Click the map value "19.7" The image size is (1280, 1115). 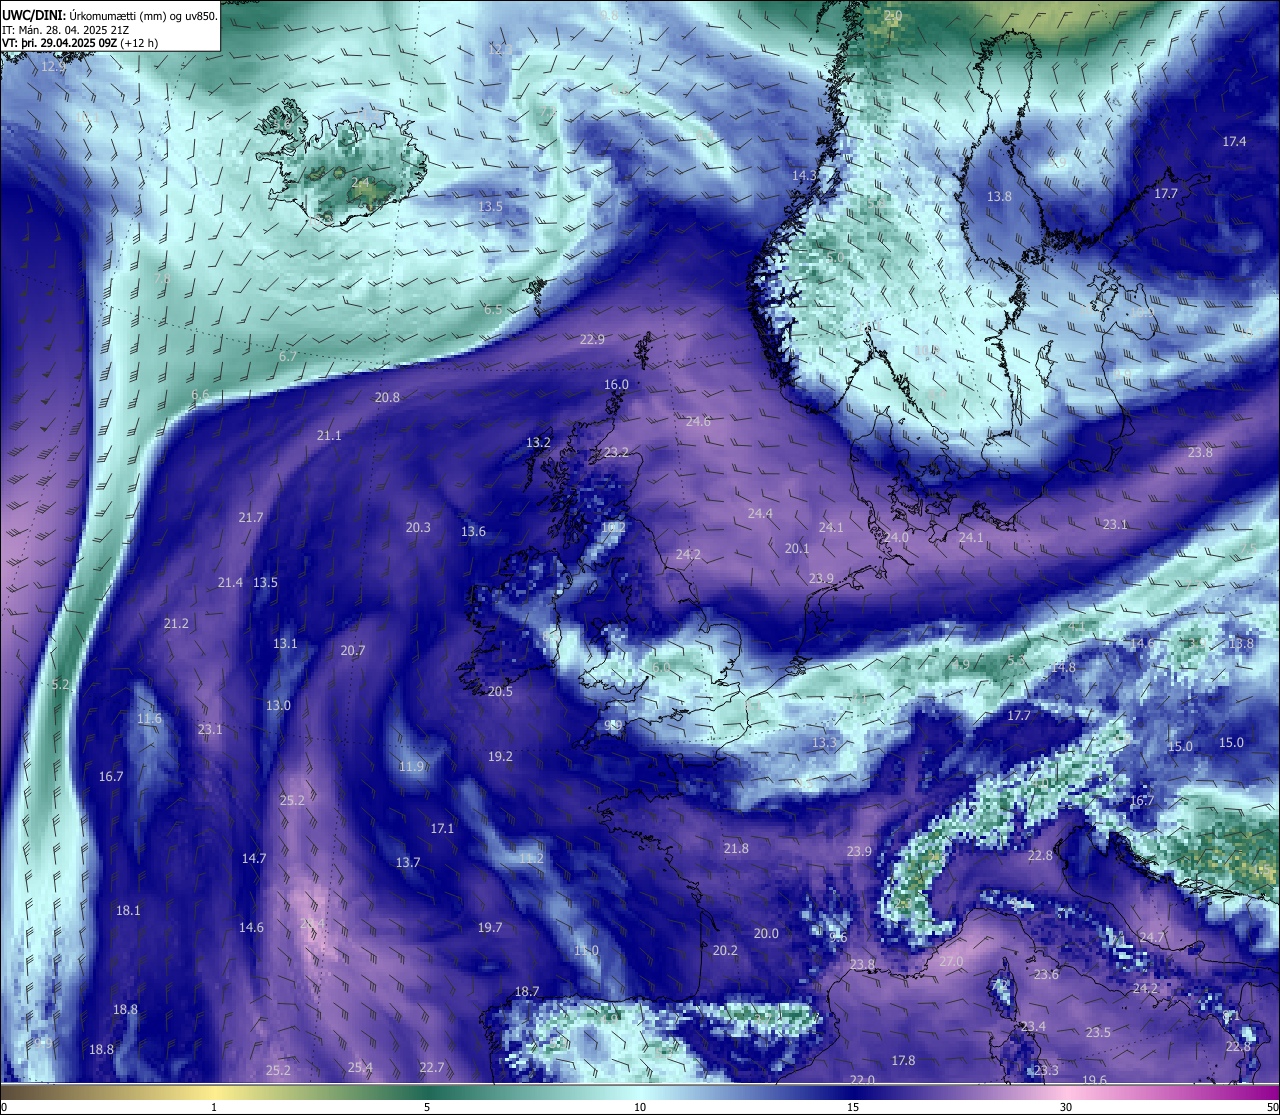pos(490,928)
